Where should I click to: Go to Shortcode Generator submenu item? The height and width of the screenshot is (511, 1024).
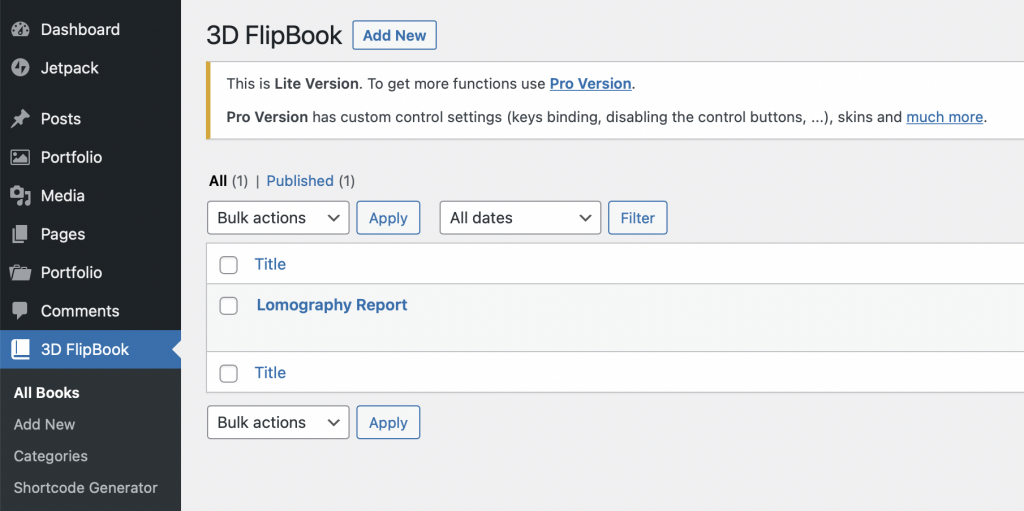[86, 488]
